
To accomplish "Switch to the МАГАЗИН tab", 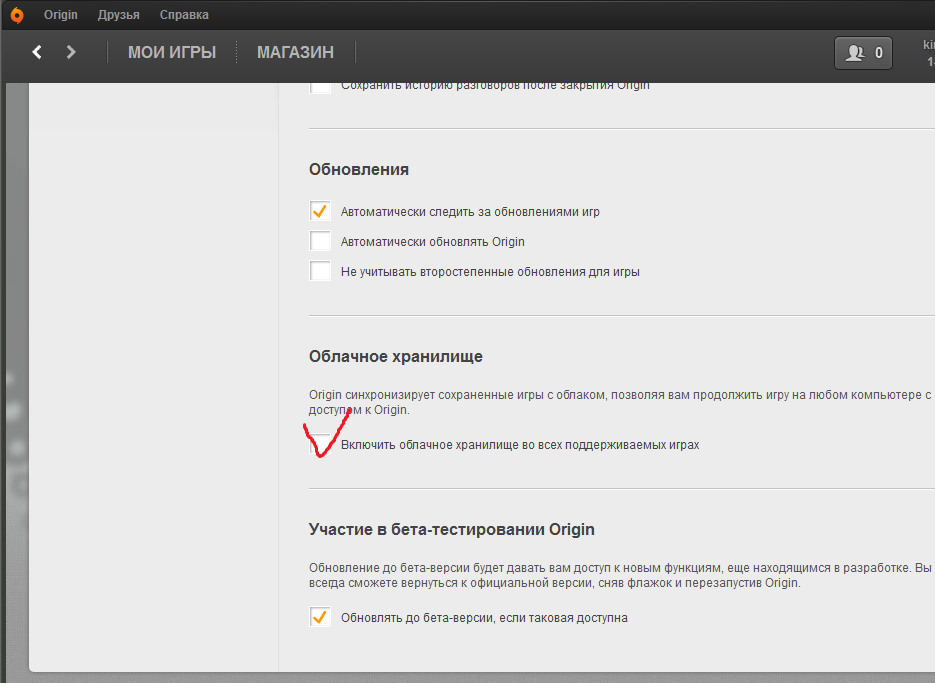I will pos(295,52).
